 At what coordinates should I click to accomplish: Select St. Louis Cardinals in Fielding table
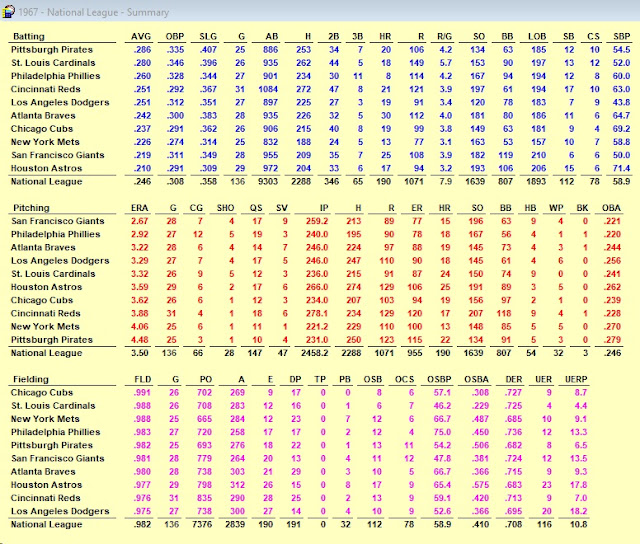click(x=53, y=406)
